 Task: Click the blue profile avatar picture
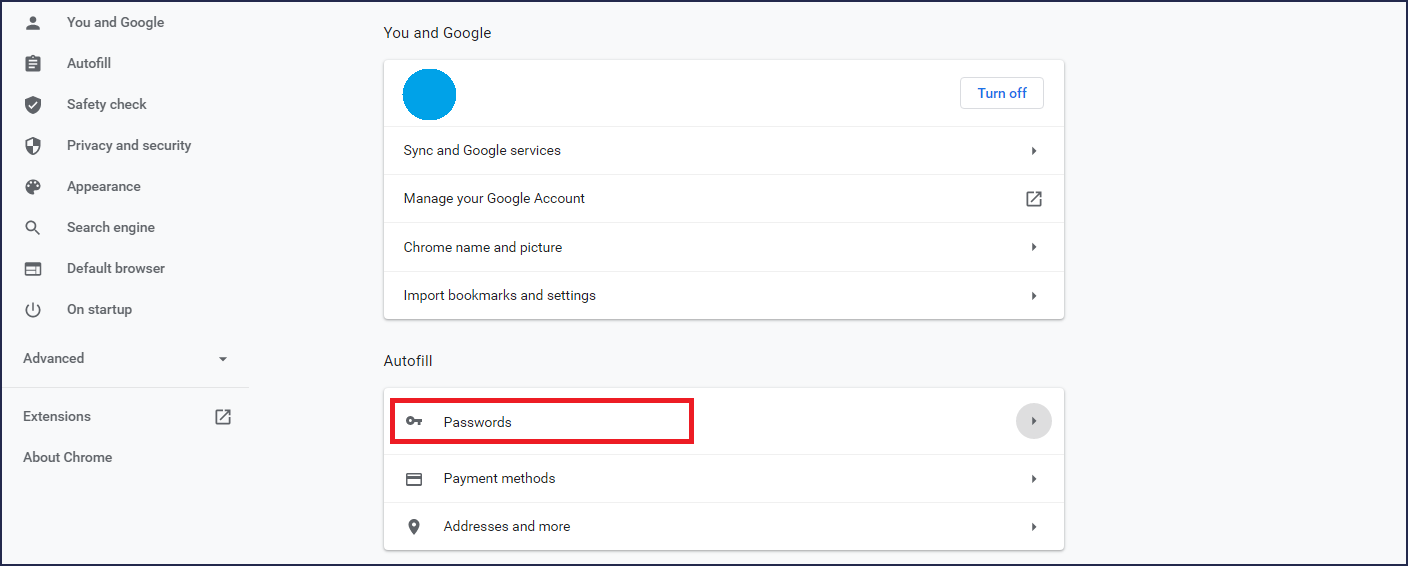coord(429,94)
